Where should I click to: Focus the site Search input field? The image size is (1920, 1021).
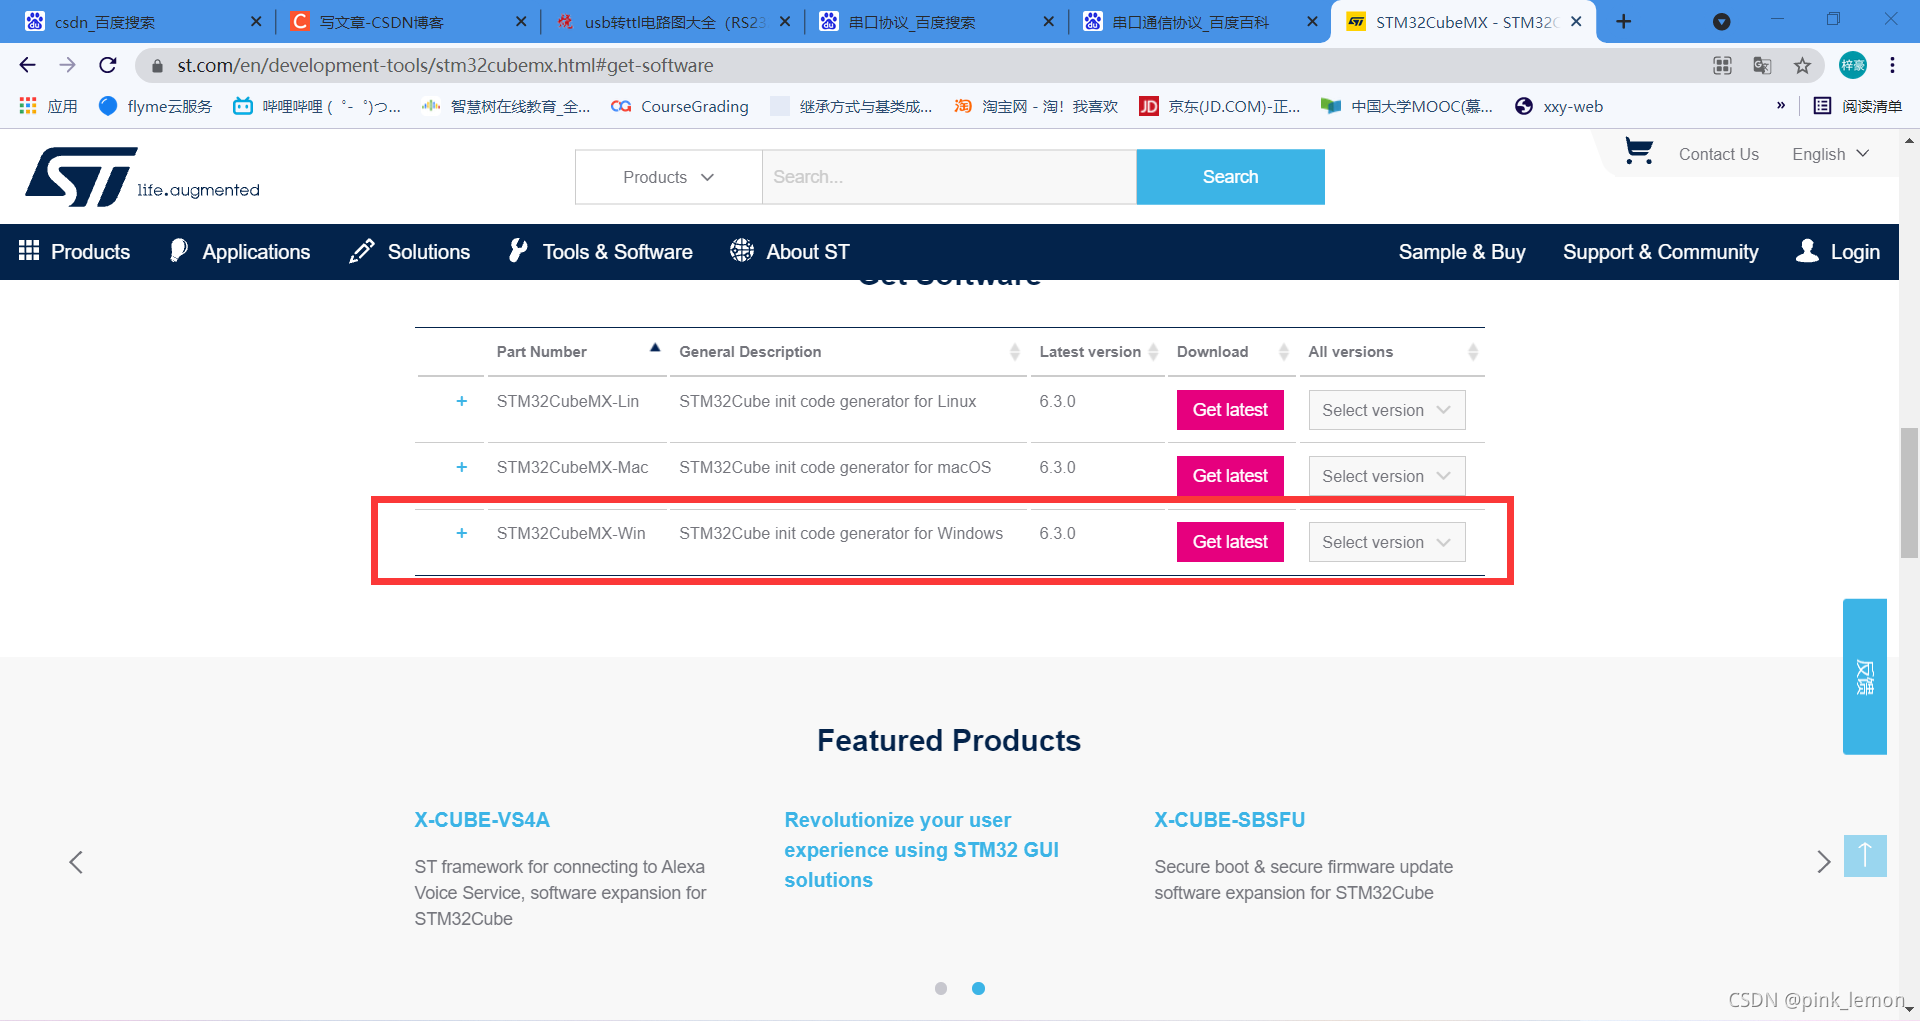tap(949, 177)
